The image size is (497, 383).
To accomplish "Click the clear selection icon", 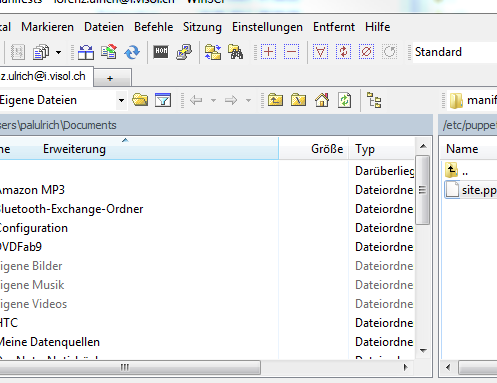I will 366,52.
